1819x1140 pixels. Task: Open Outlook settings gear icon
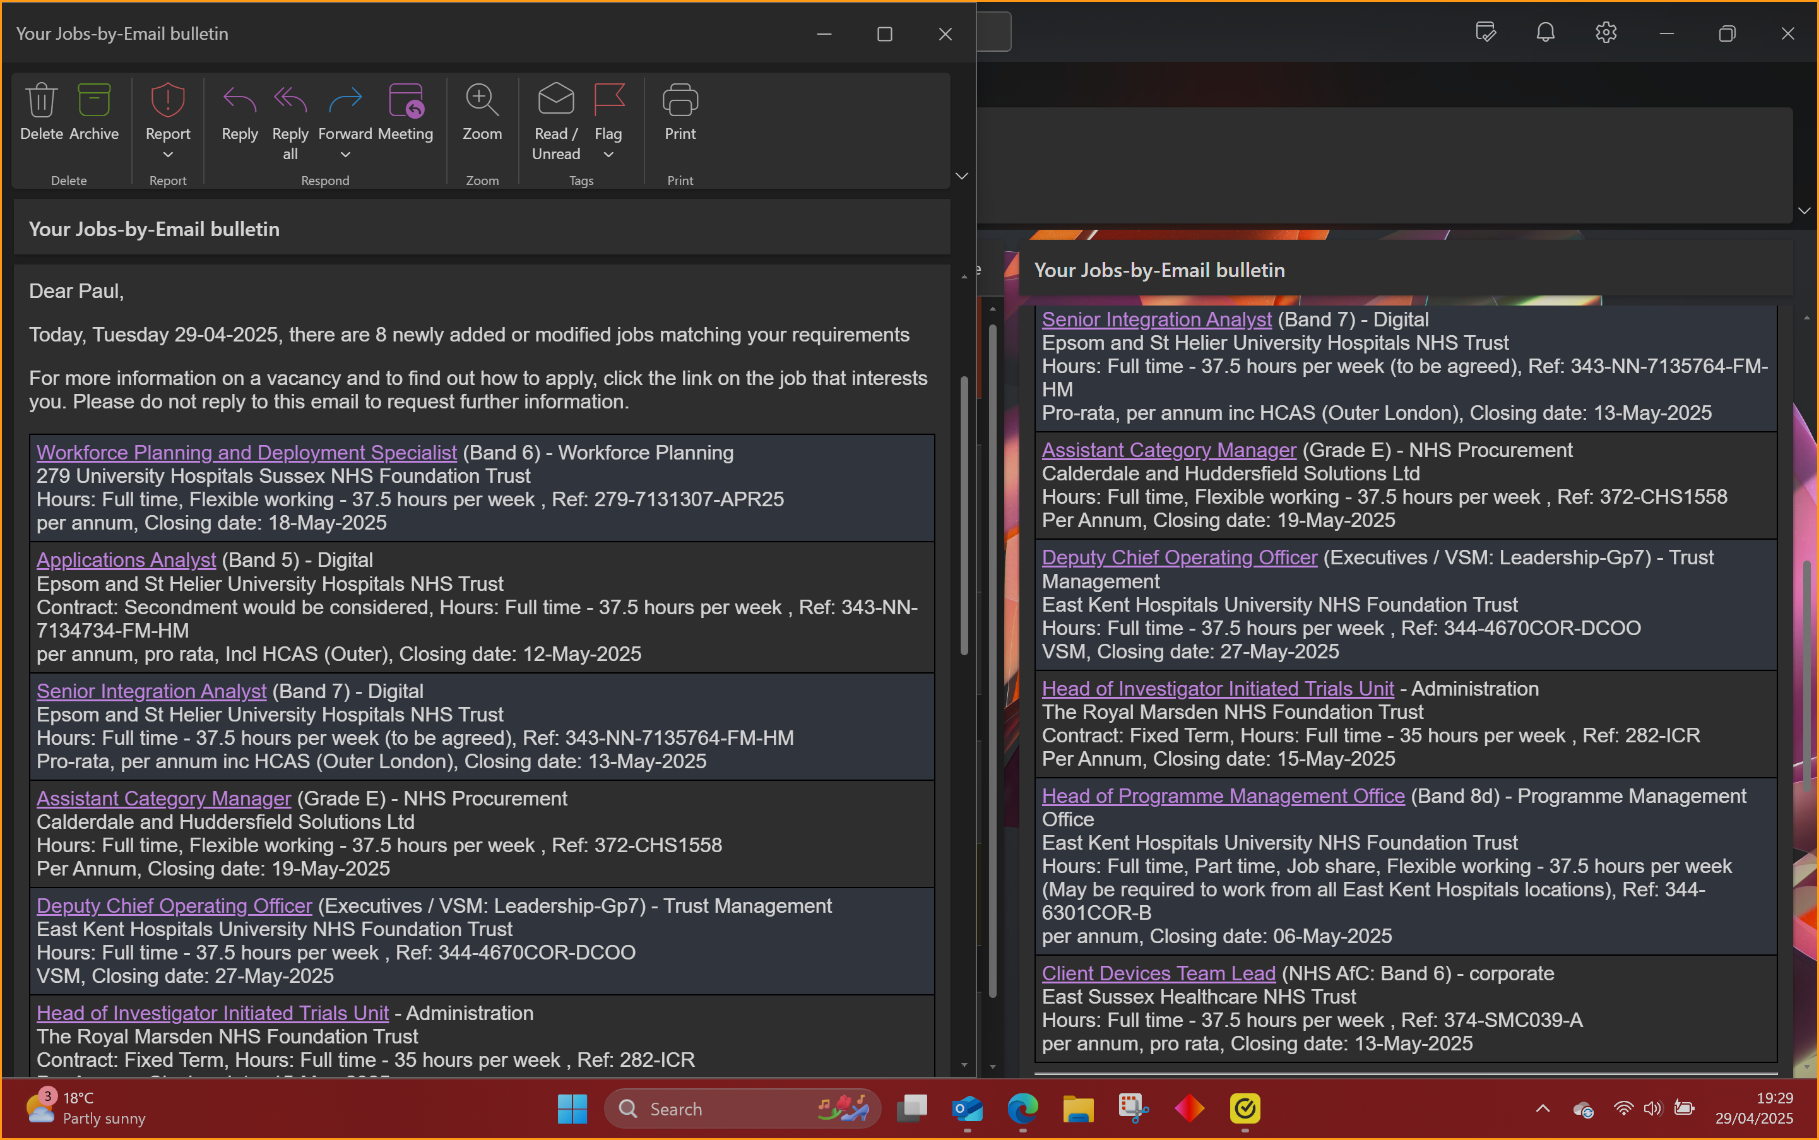click(x=1606, y=33)
